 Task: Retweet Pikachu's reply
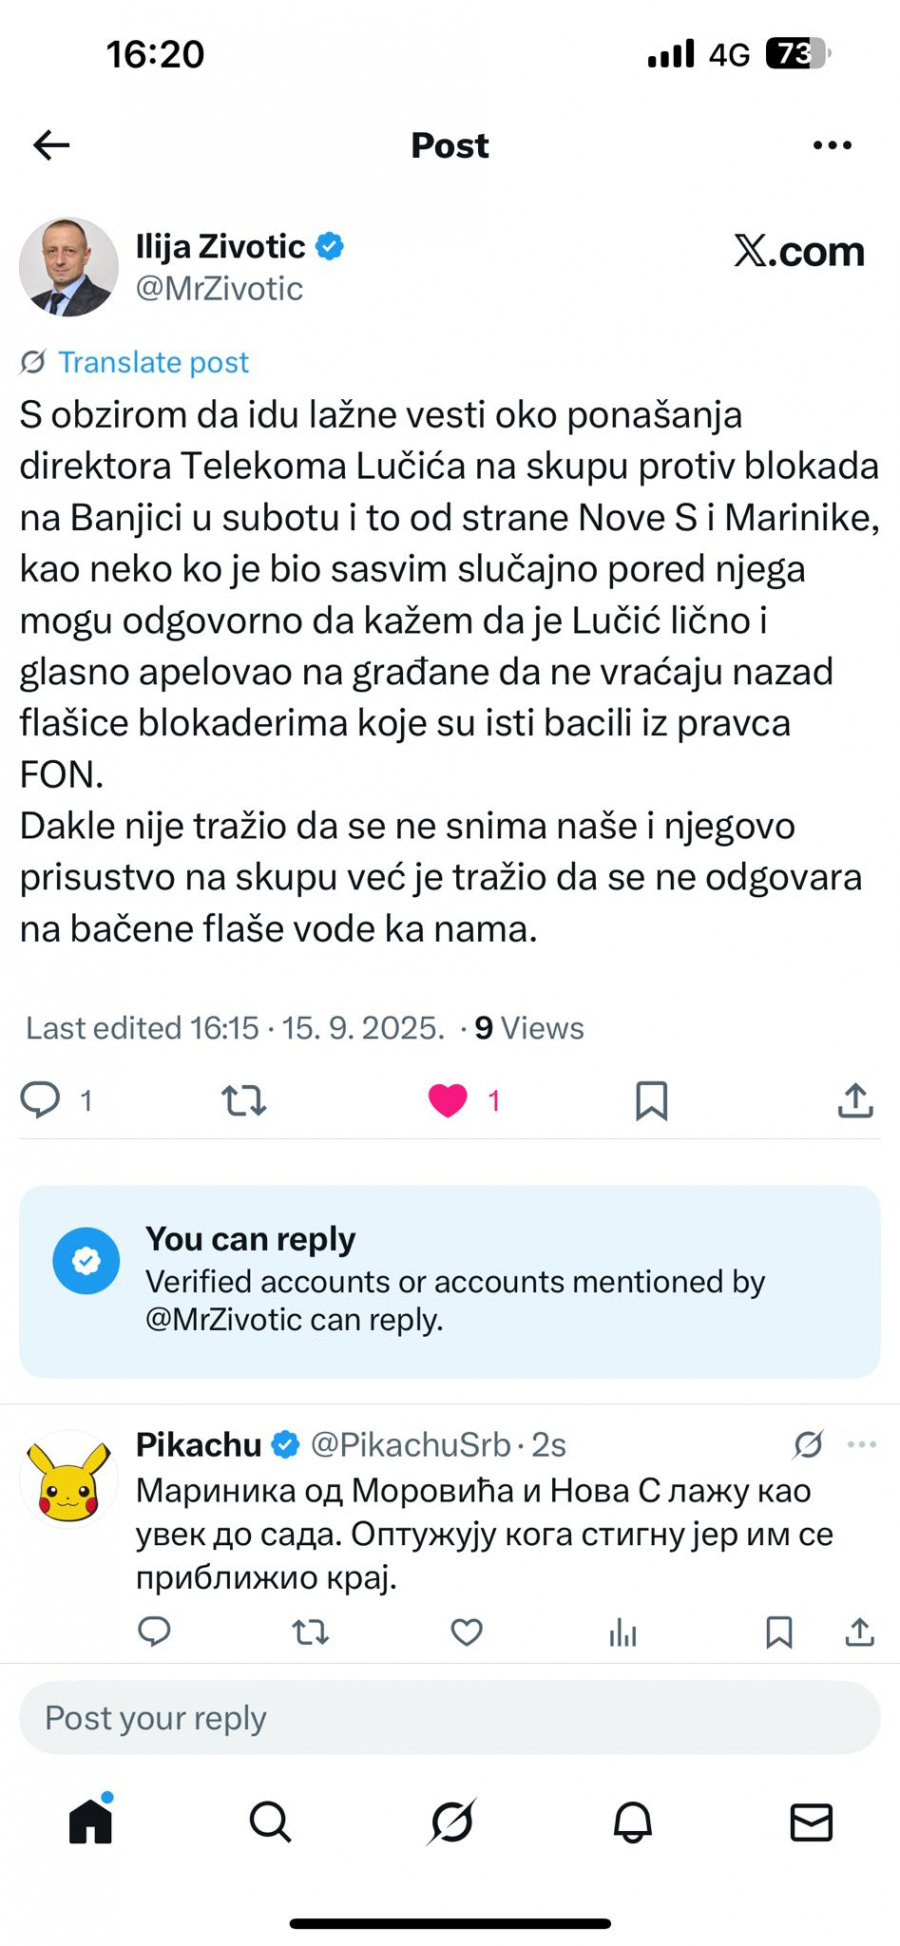click(310, 1632)
